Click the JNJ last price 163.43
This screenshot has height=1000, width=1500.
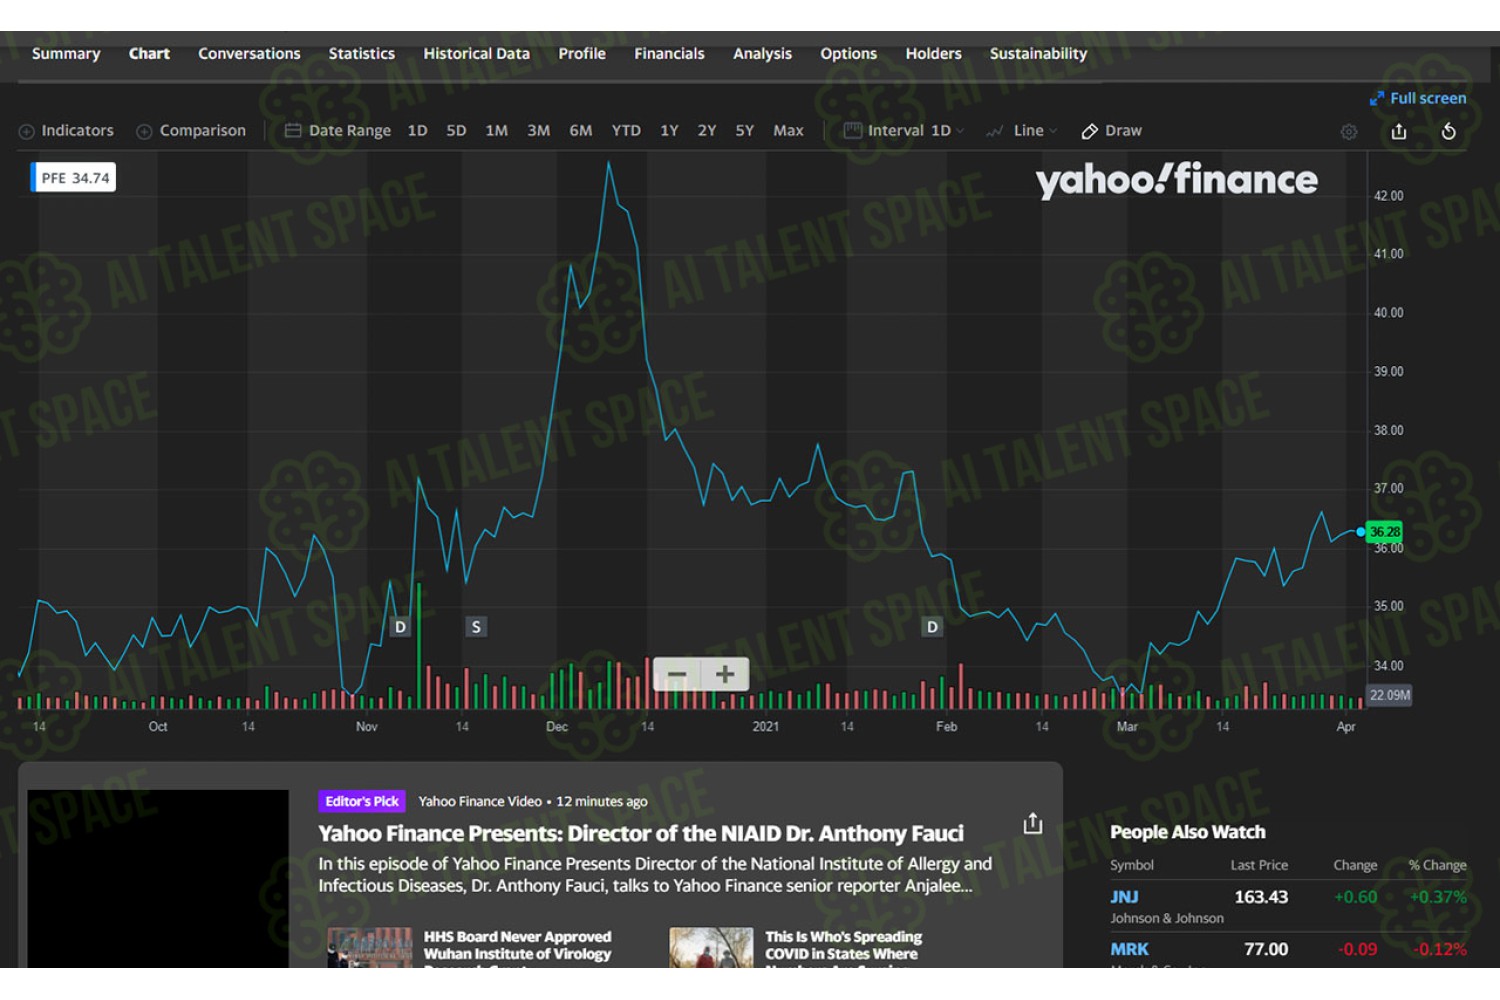1261,897
